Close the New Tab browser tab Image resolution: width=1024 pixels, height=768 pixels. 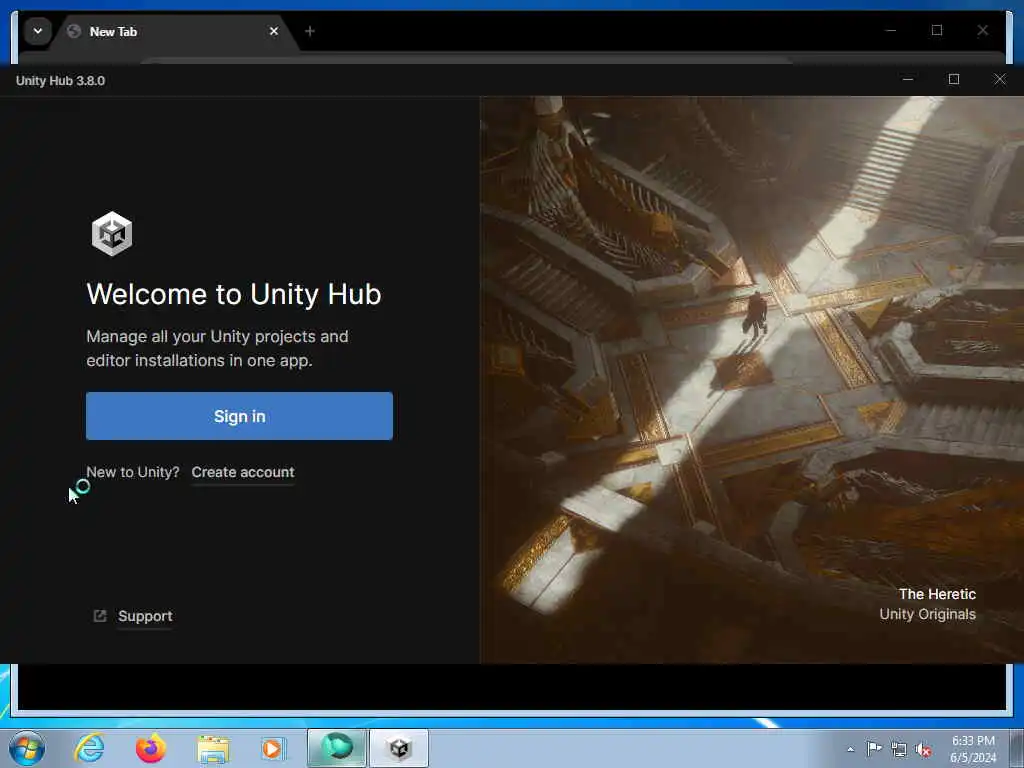click(x=274, y=31)
